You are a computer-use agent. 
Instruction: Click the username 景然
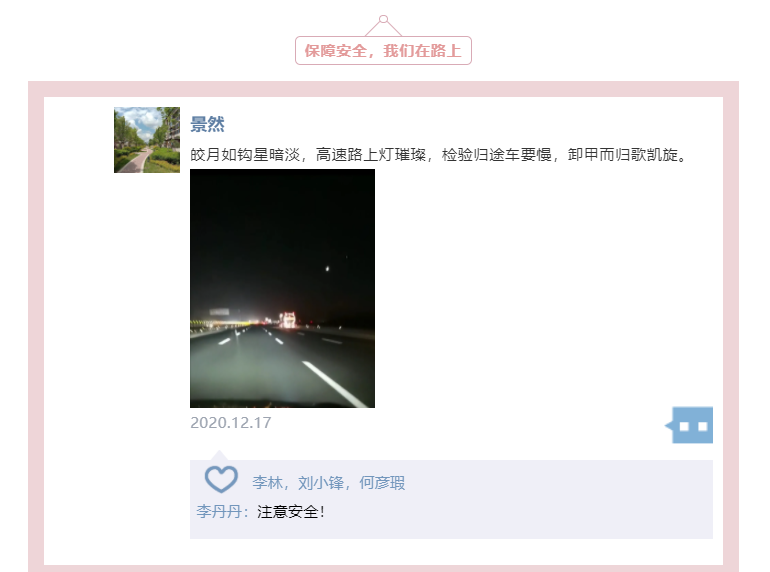pyautogui.click(x=207, y=124)
